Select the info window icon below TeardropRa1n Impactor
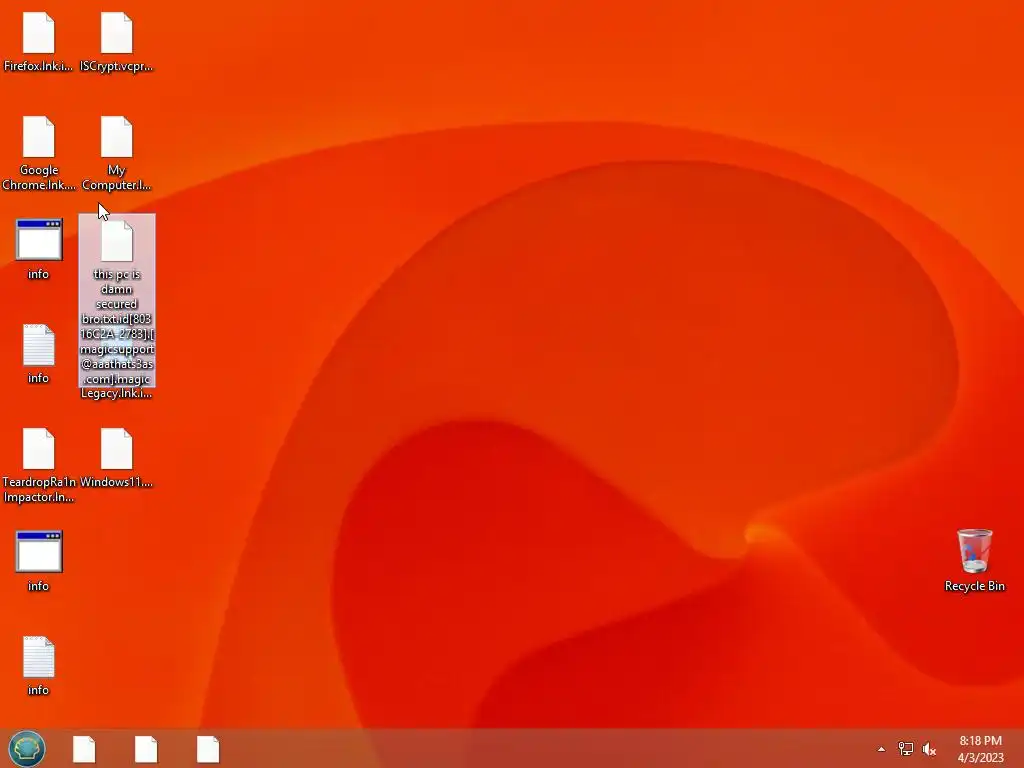This screenshot has width=1024, height=768. pos(39,552)
